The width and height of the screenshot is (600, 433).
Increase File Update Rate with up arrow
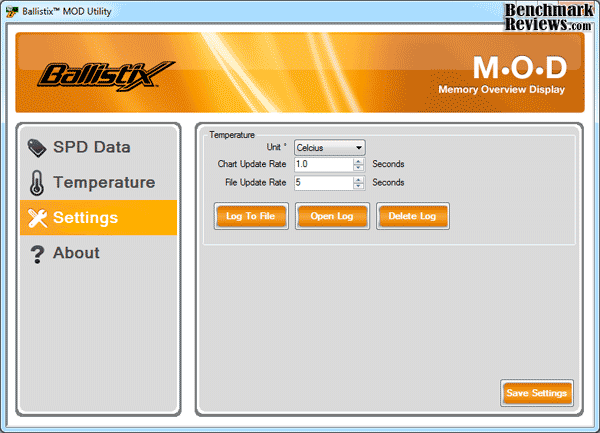coord(359,180)
